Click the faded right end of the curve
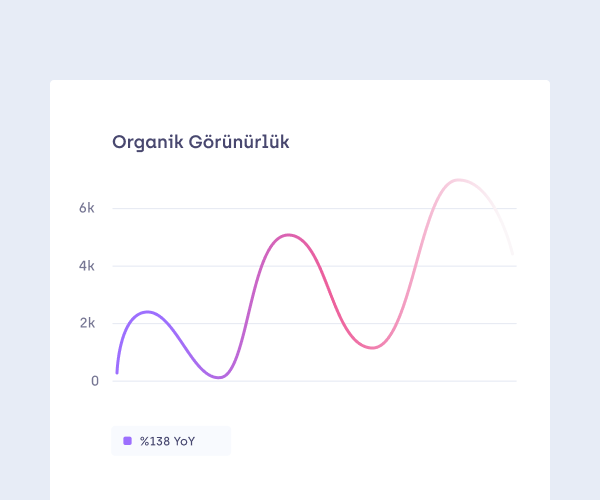600x500 pixels. point(511,252)
